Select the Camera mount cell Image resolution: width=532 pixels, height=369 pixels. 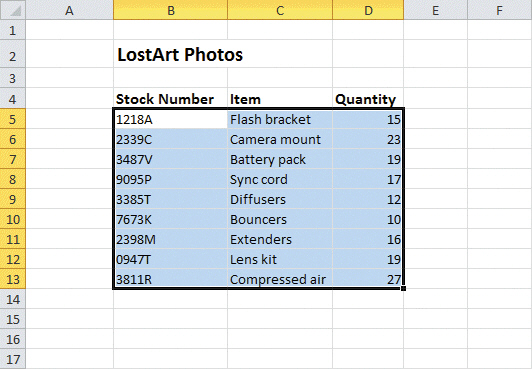click(280, 139)
